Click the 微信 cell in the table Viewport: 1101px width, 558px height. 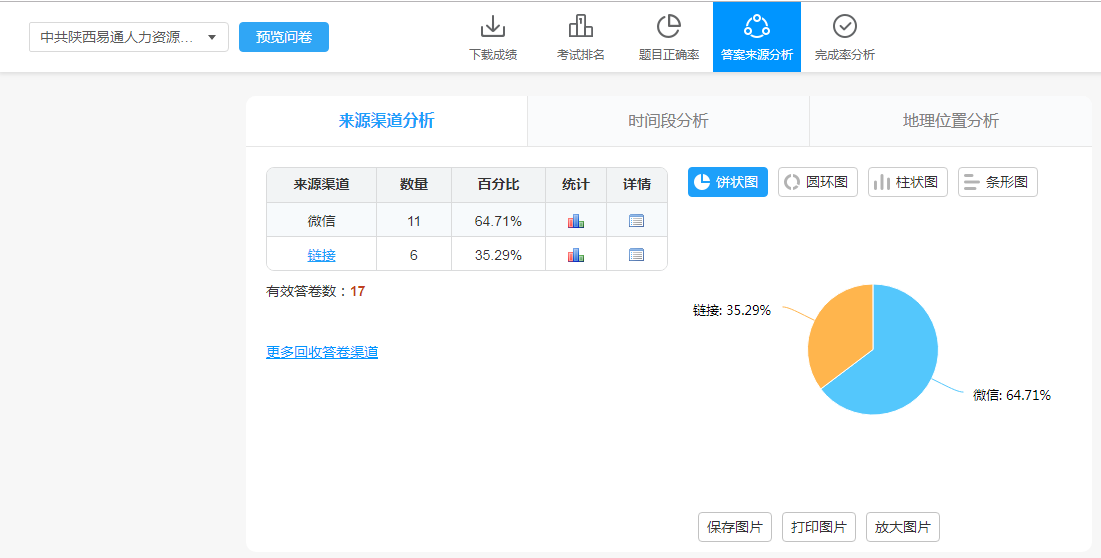click(x=321, y=221)
